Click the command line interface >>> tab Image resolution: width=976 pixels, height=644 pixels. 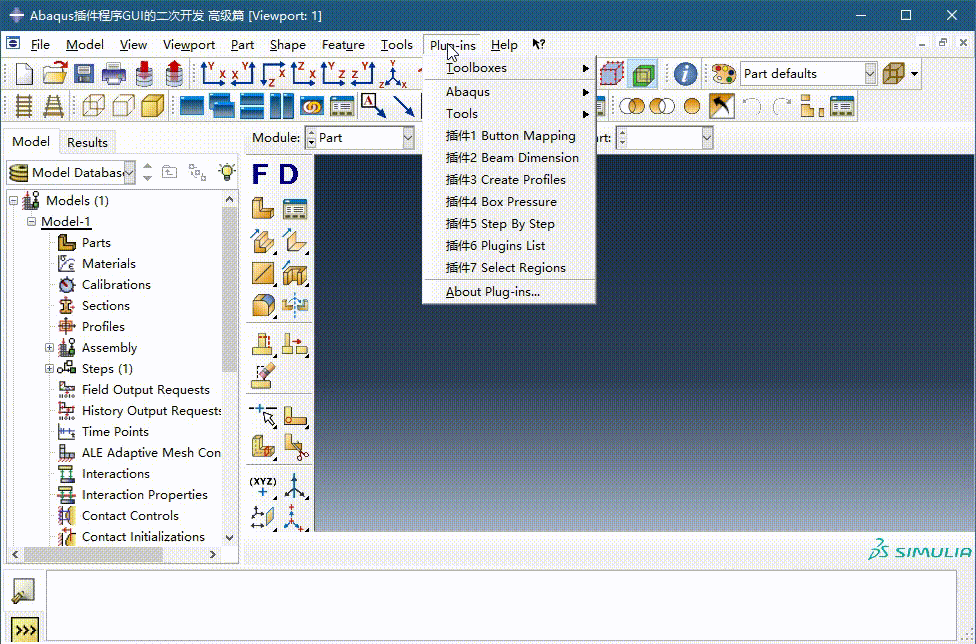tap(24, 629)
